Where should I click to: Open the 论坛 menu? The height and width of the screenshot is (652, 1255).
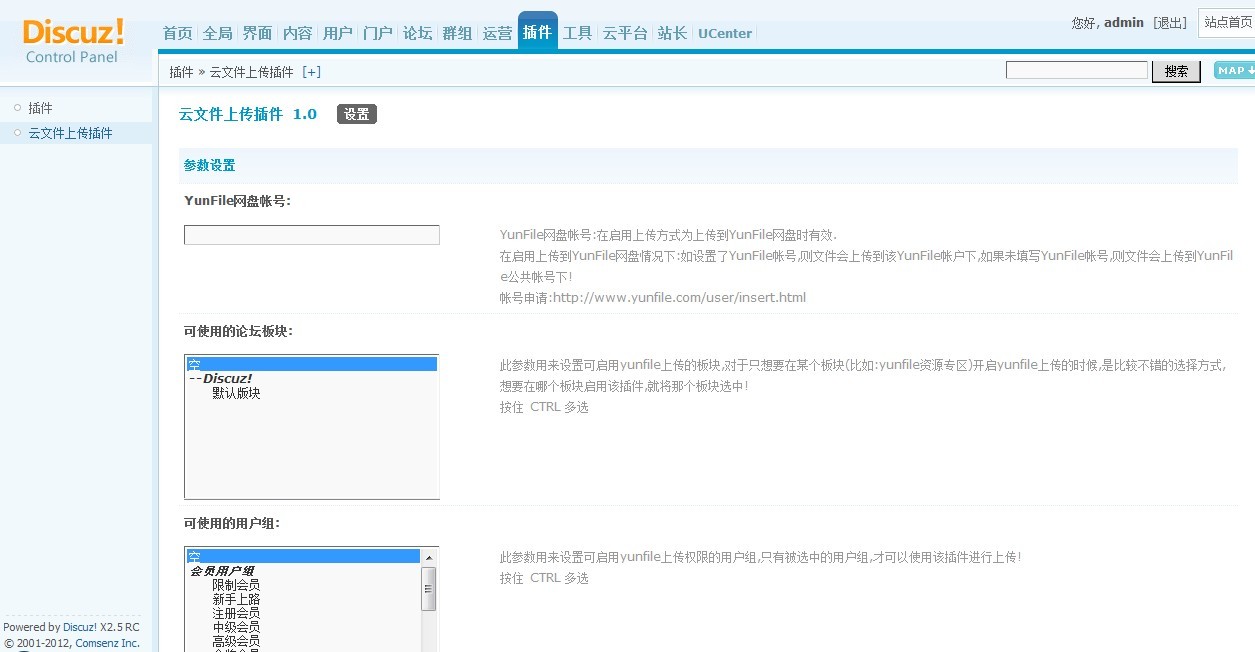417,33
